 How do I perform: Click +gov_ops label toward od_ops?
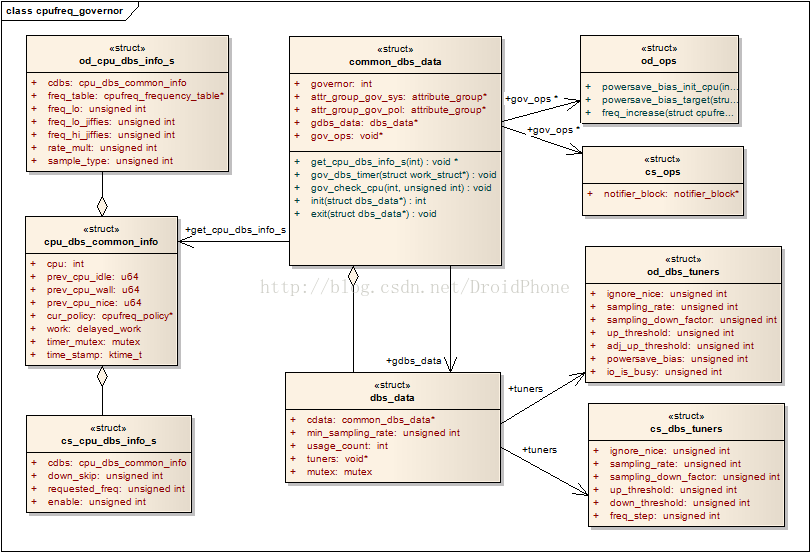pyautogui.click(x=532, y=99)
